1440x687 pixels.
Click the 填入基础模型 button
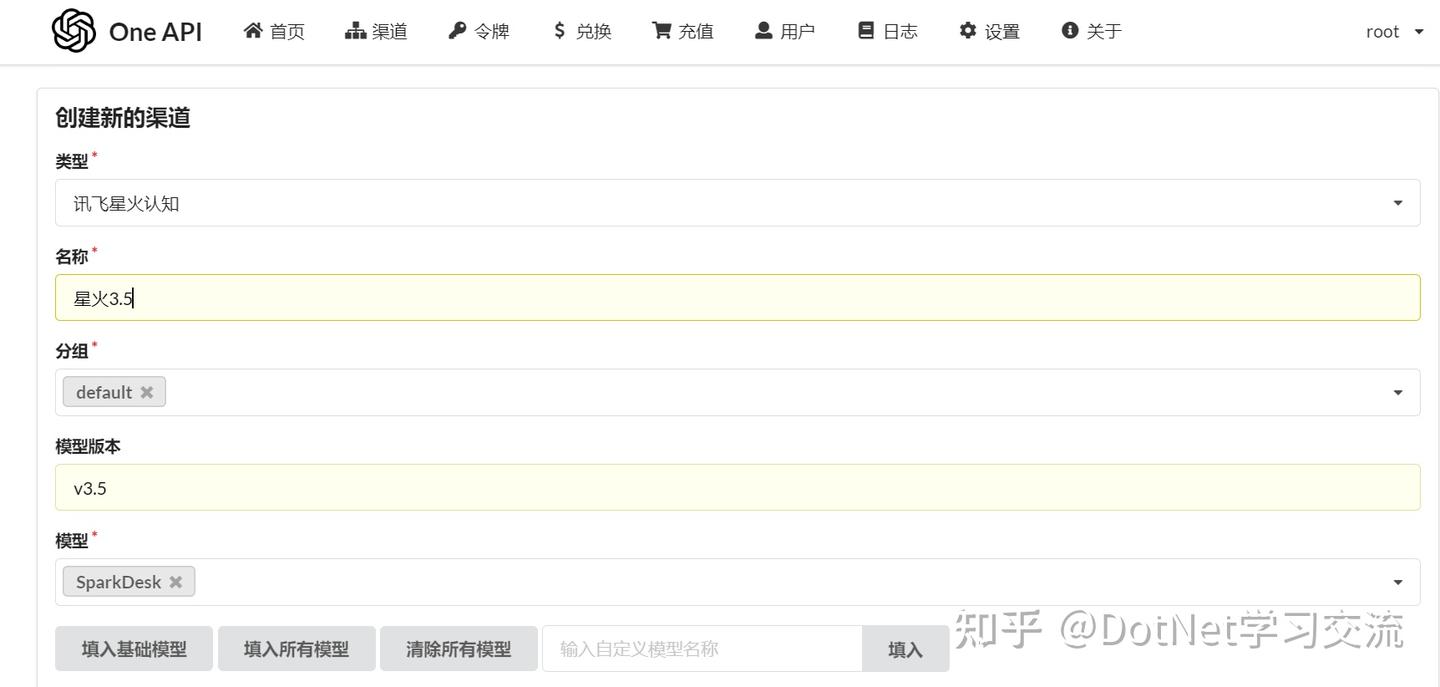tap(133, 648)
